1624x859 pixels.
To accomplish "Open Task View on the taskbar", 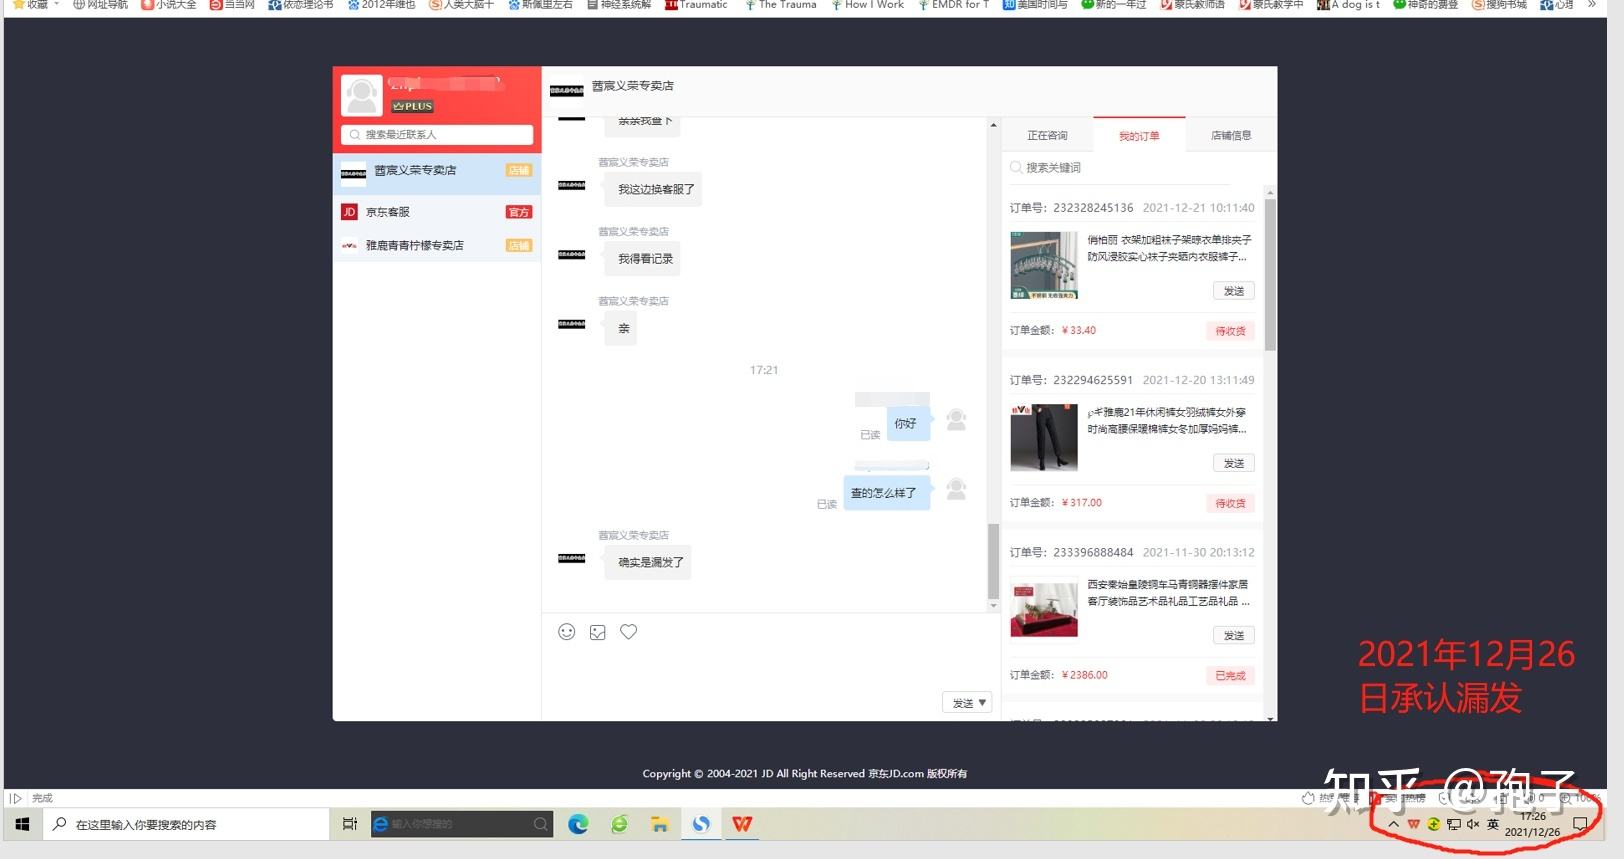I will 350,824.
